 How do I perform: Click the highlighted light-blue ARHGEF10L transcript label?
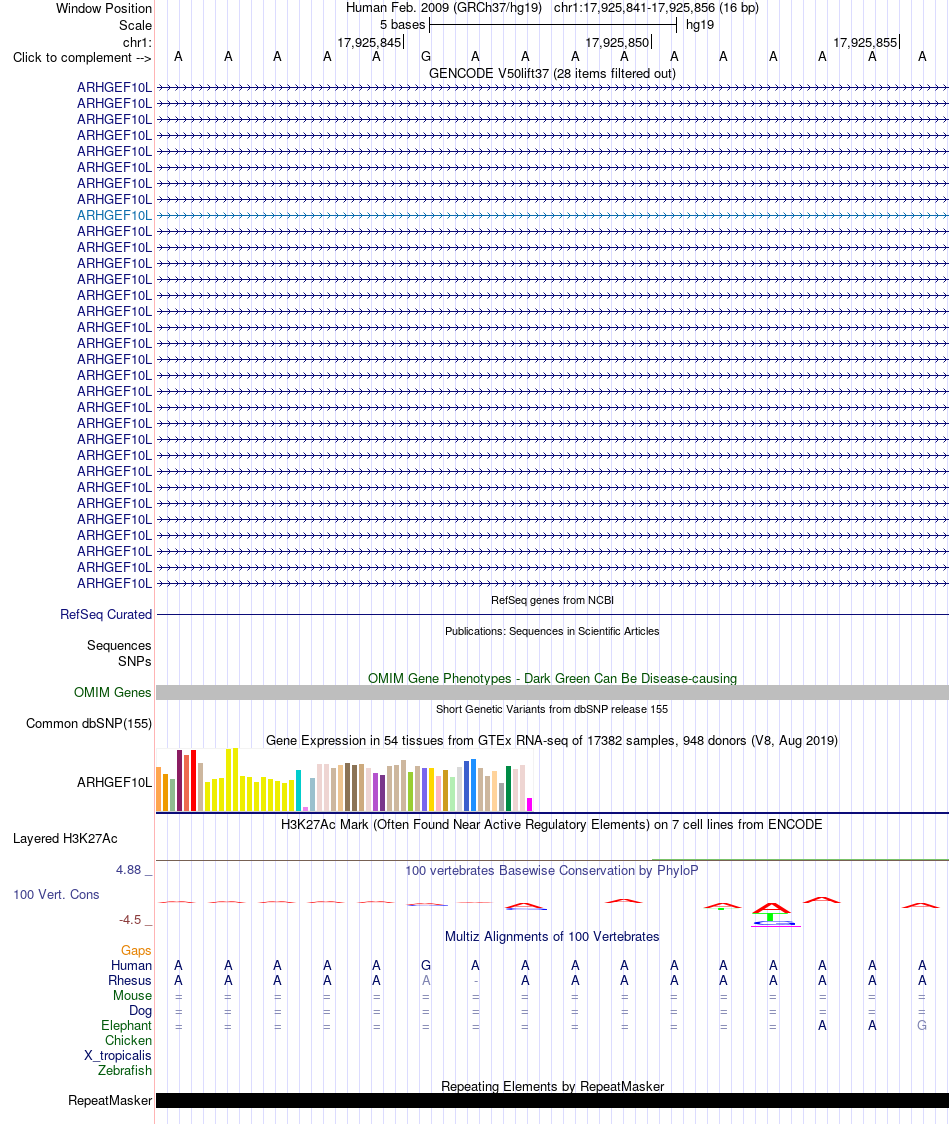coord(115,215)
